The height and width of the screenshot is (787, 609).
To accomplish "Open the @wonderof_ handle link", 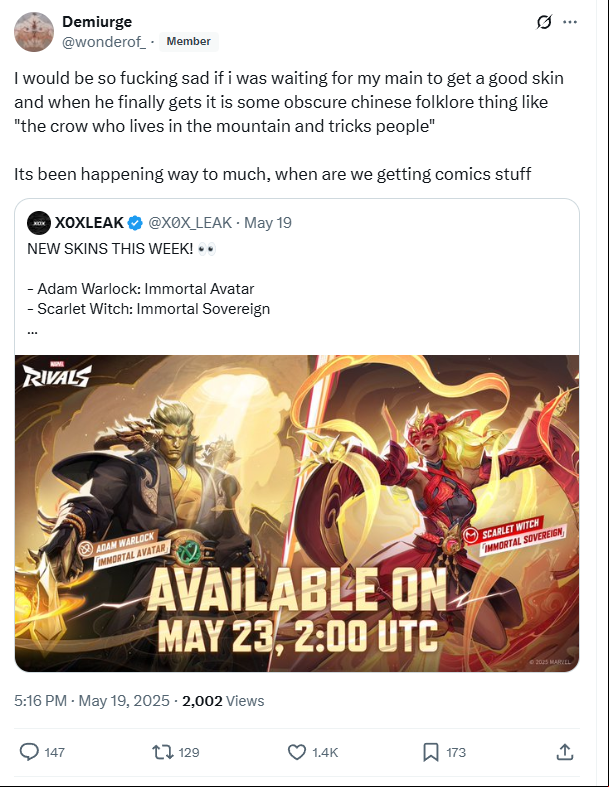I will (x=104, y=42).
